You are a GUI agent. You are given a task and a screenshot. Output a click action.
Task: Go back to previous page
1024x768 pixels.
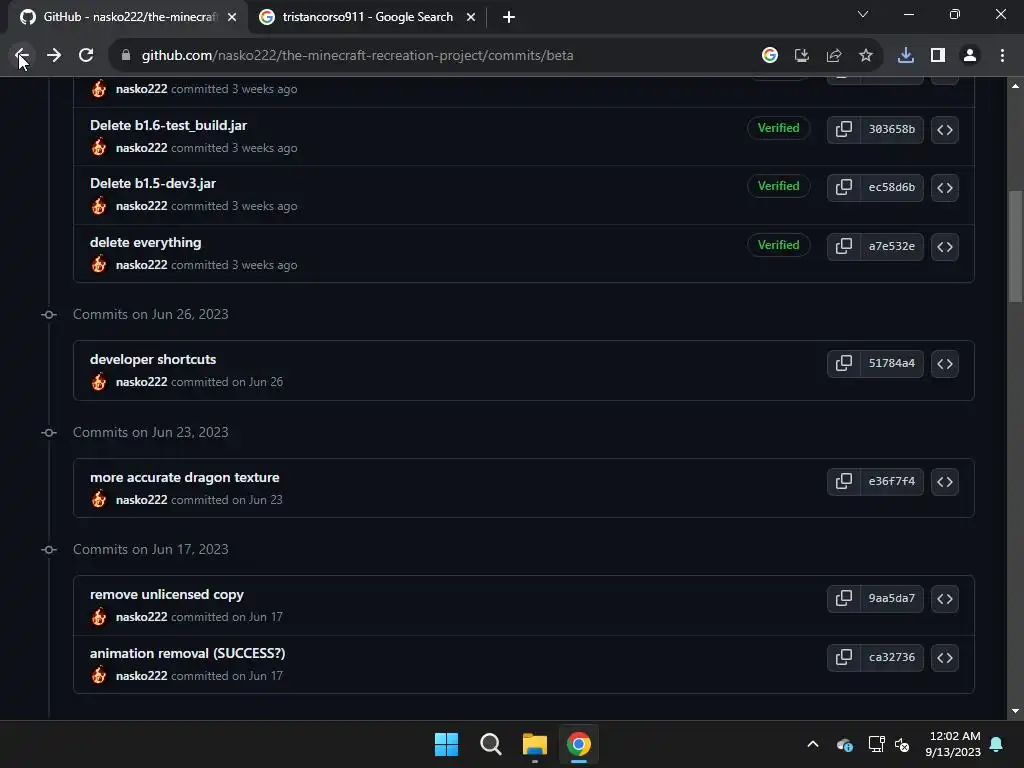pyautogui.click(x=22, y=56)
